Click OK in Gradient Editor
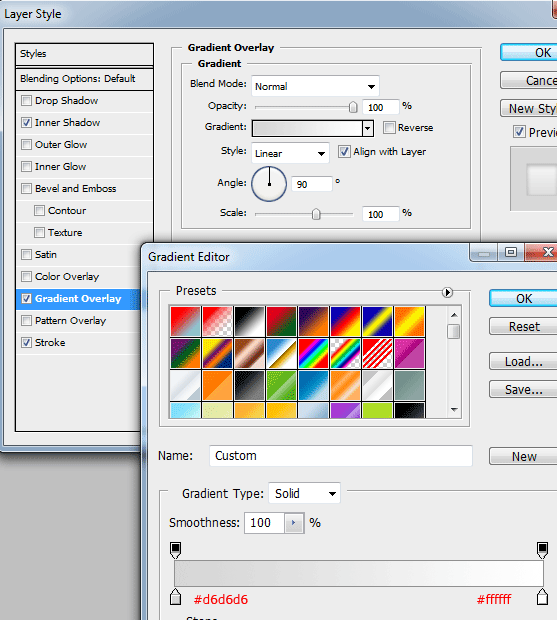 (x=523, y=299)
